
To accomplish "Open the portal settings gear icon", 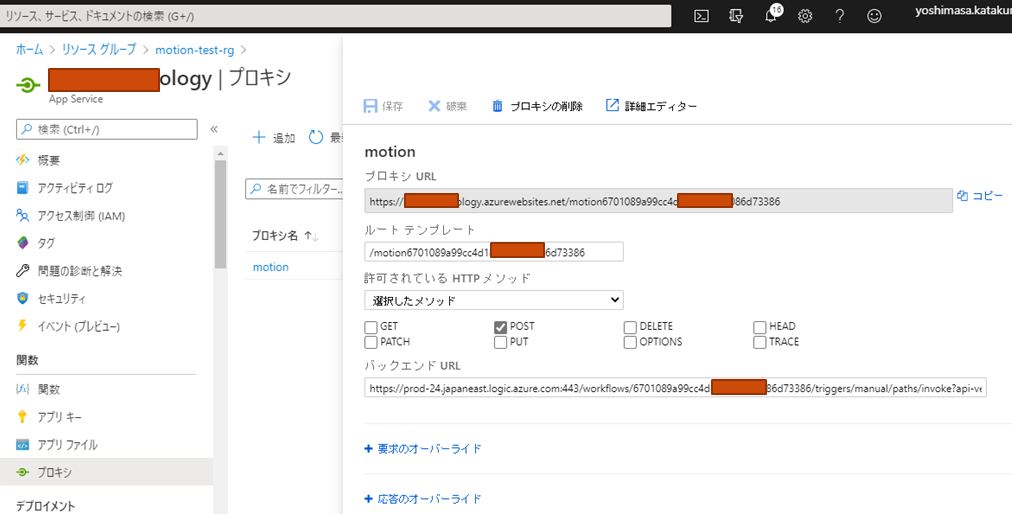I will pyautogui.click(x=805, y=16).
